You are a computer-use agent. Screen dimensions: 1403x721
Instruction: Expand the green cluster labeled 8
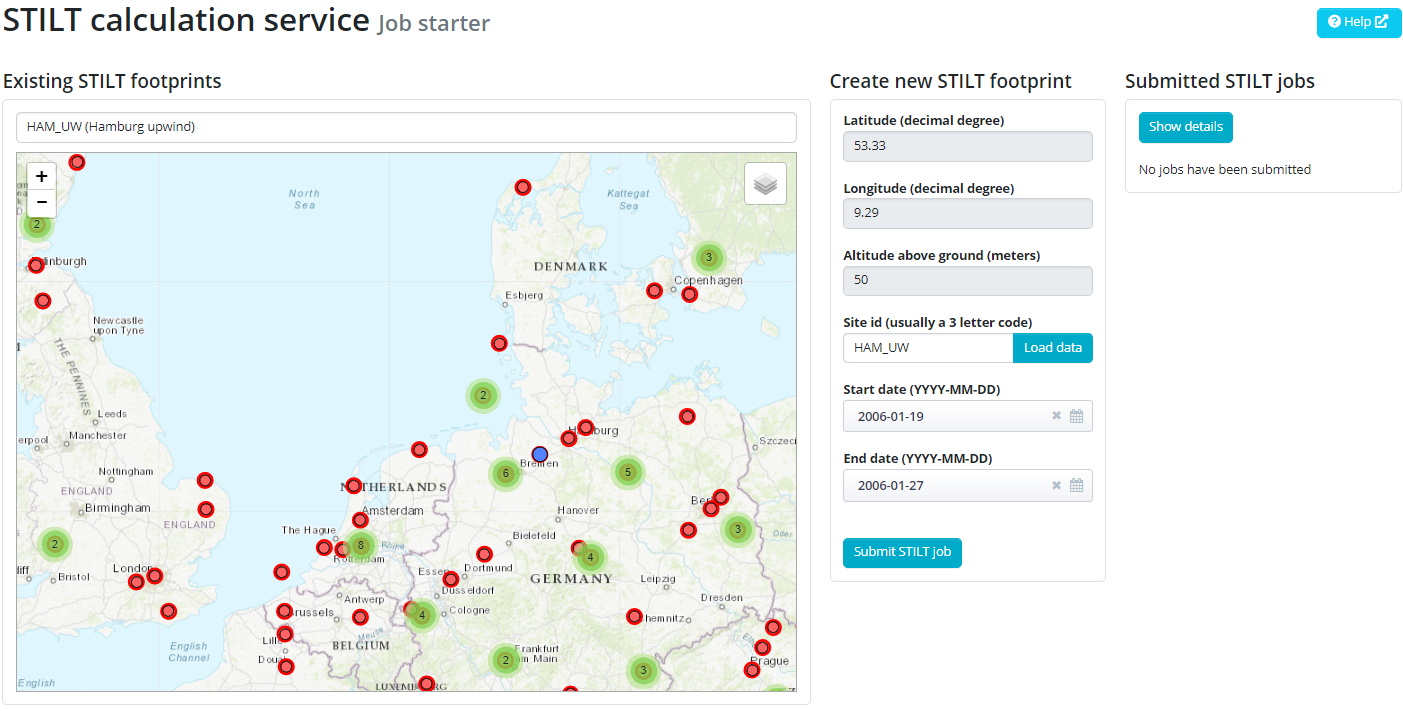point(361,545)
